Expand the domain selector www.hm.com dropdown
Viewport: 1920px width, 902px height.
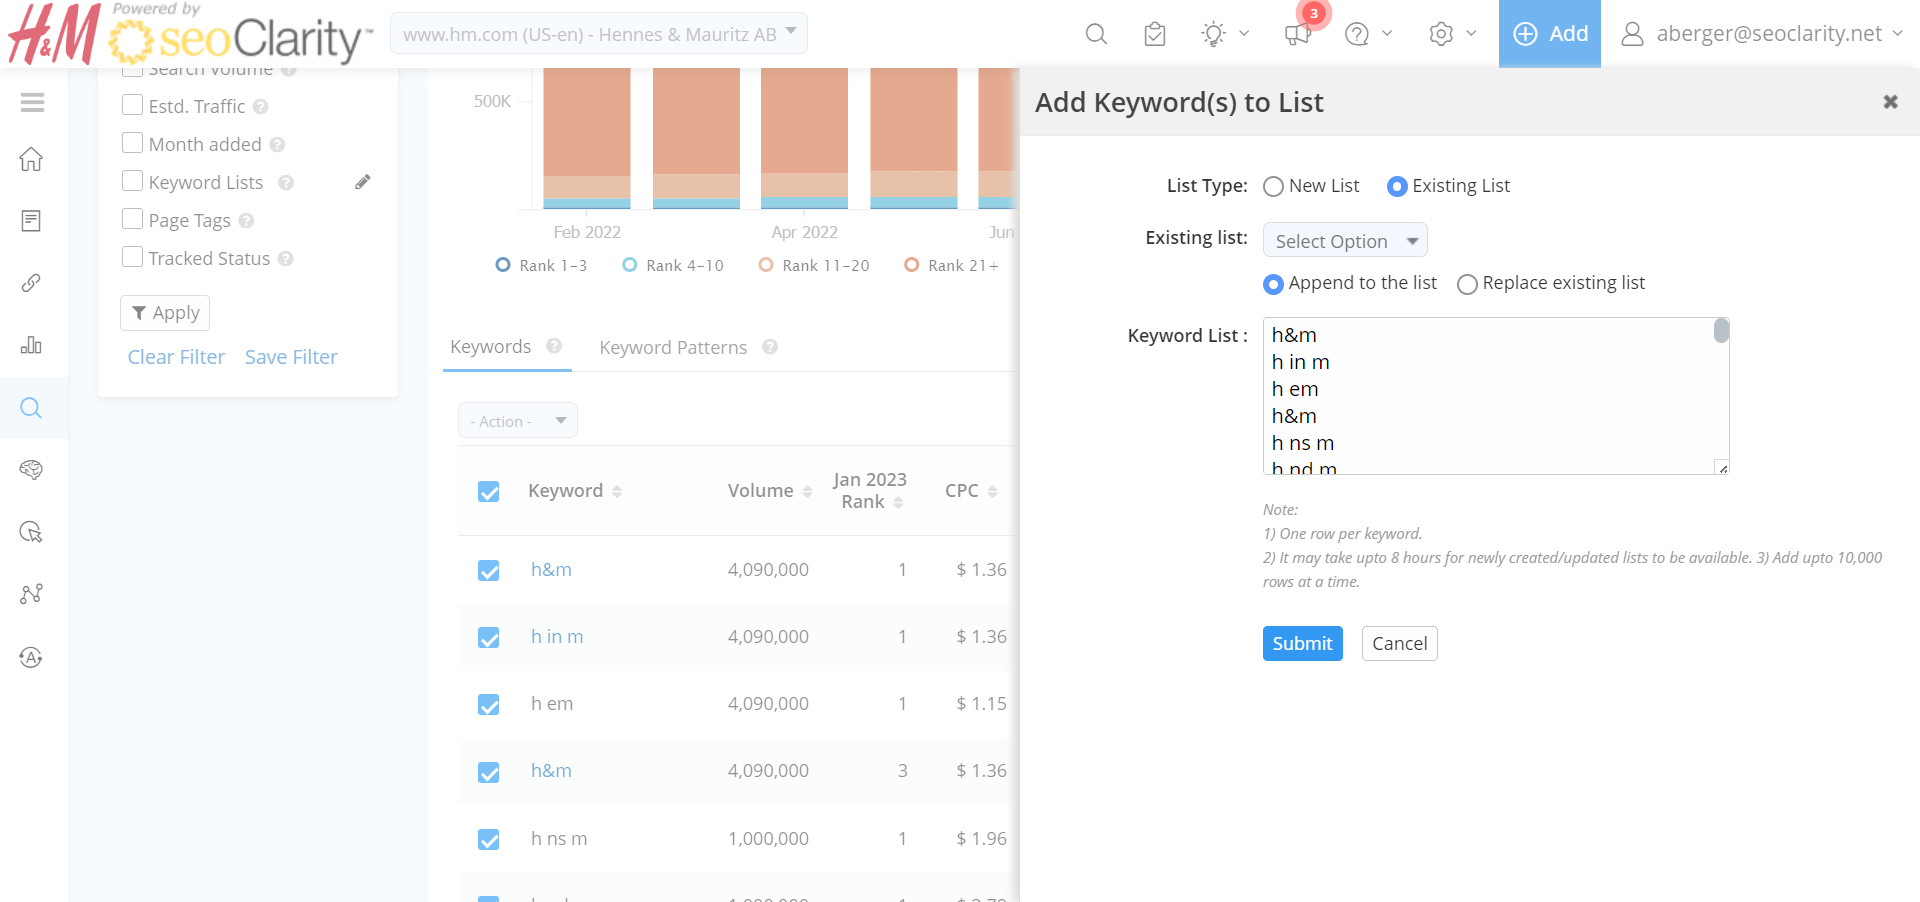[x=598, y=34]
